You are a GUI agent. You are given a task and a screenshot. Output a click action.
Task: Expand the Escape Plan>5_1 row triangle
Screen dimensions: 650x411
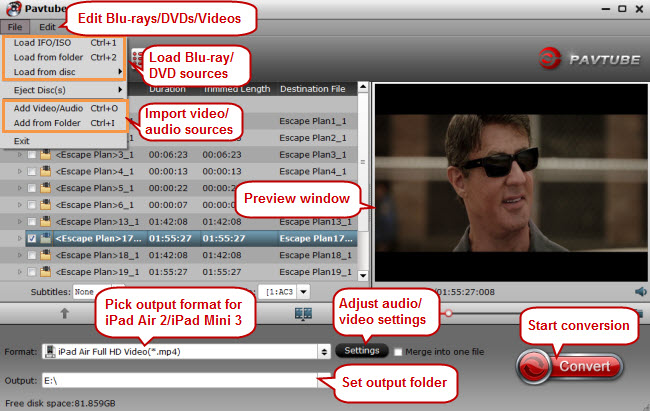(19, 188)
